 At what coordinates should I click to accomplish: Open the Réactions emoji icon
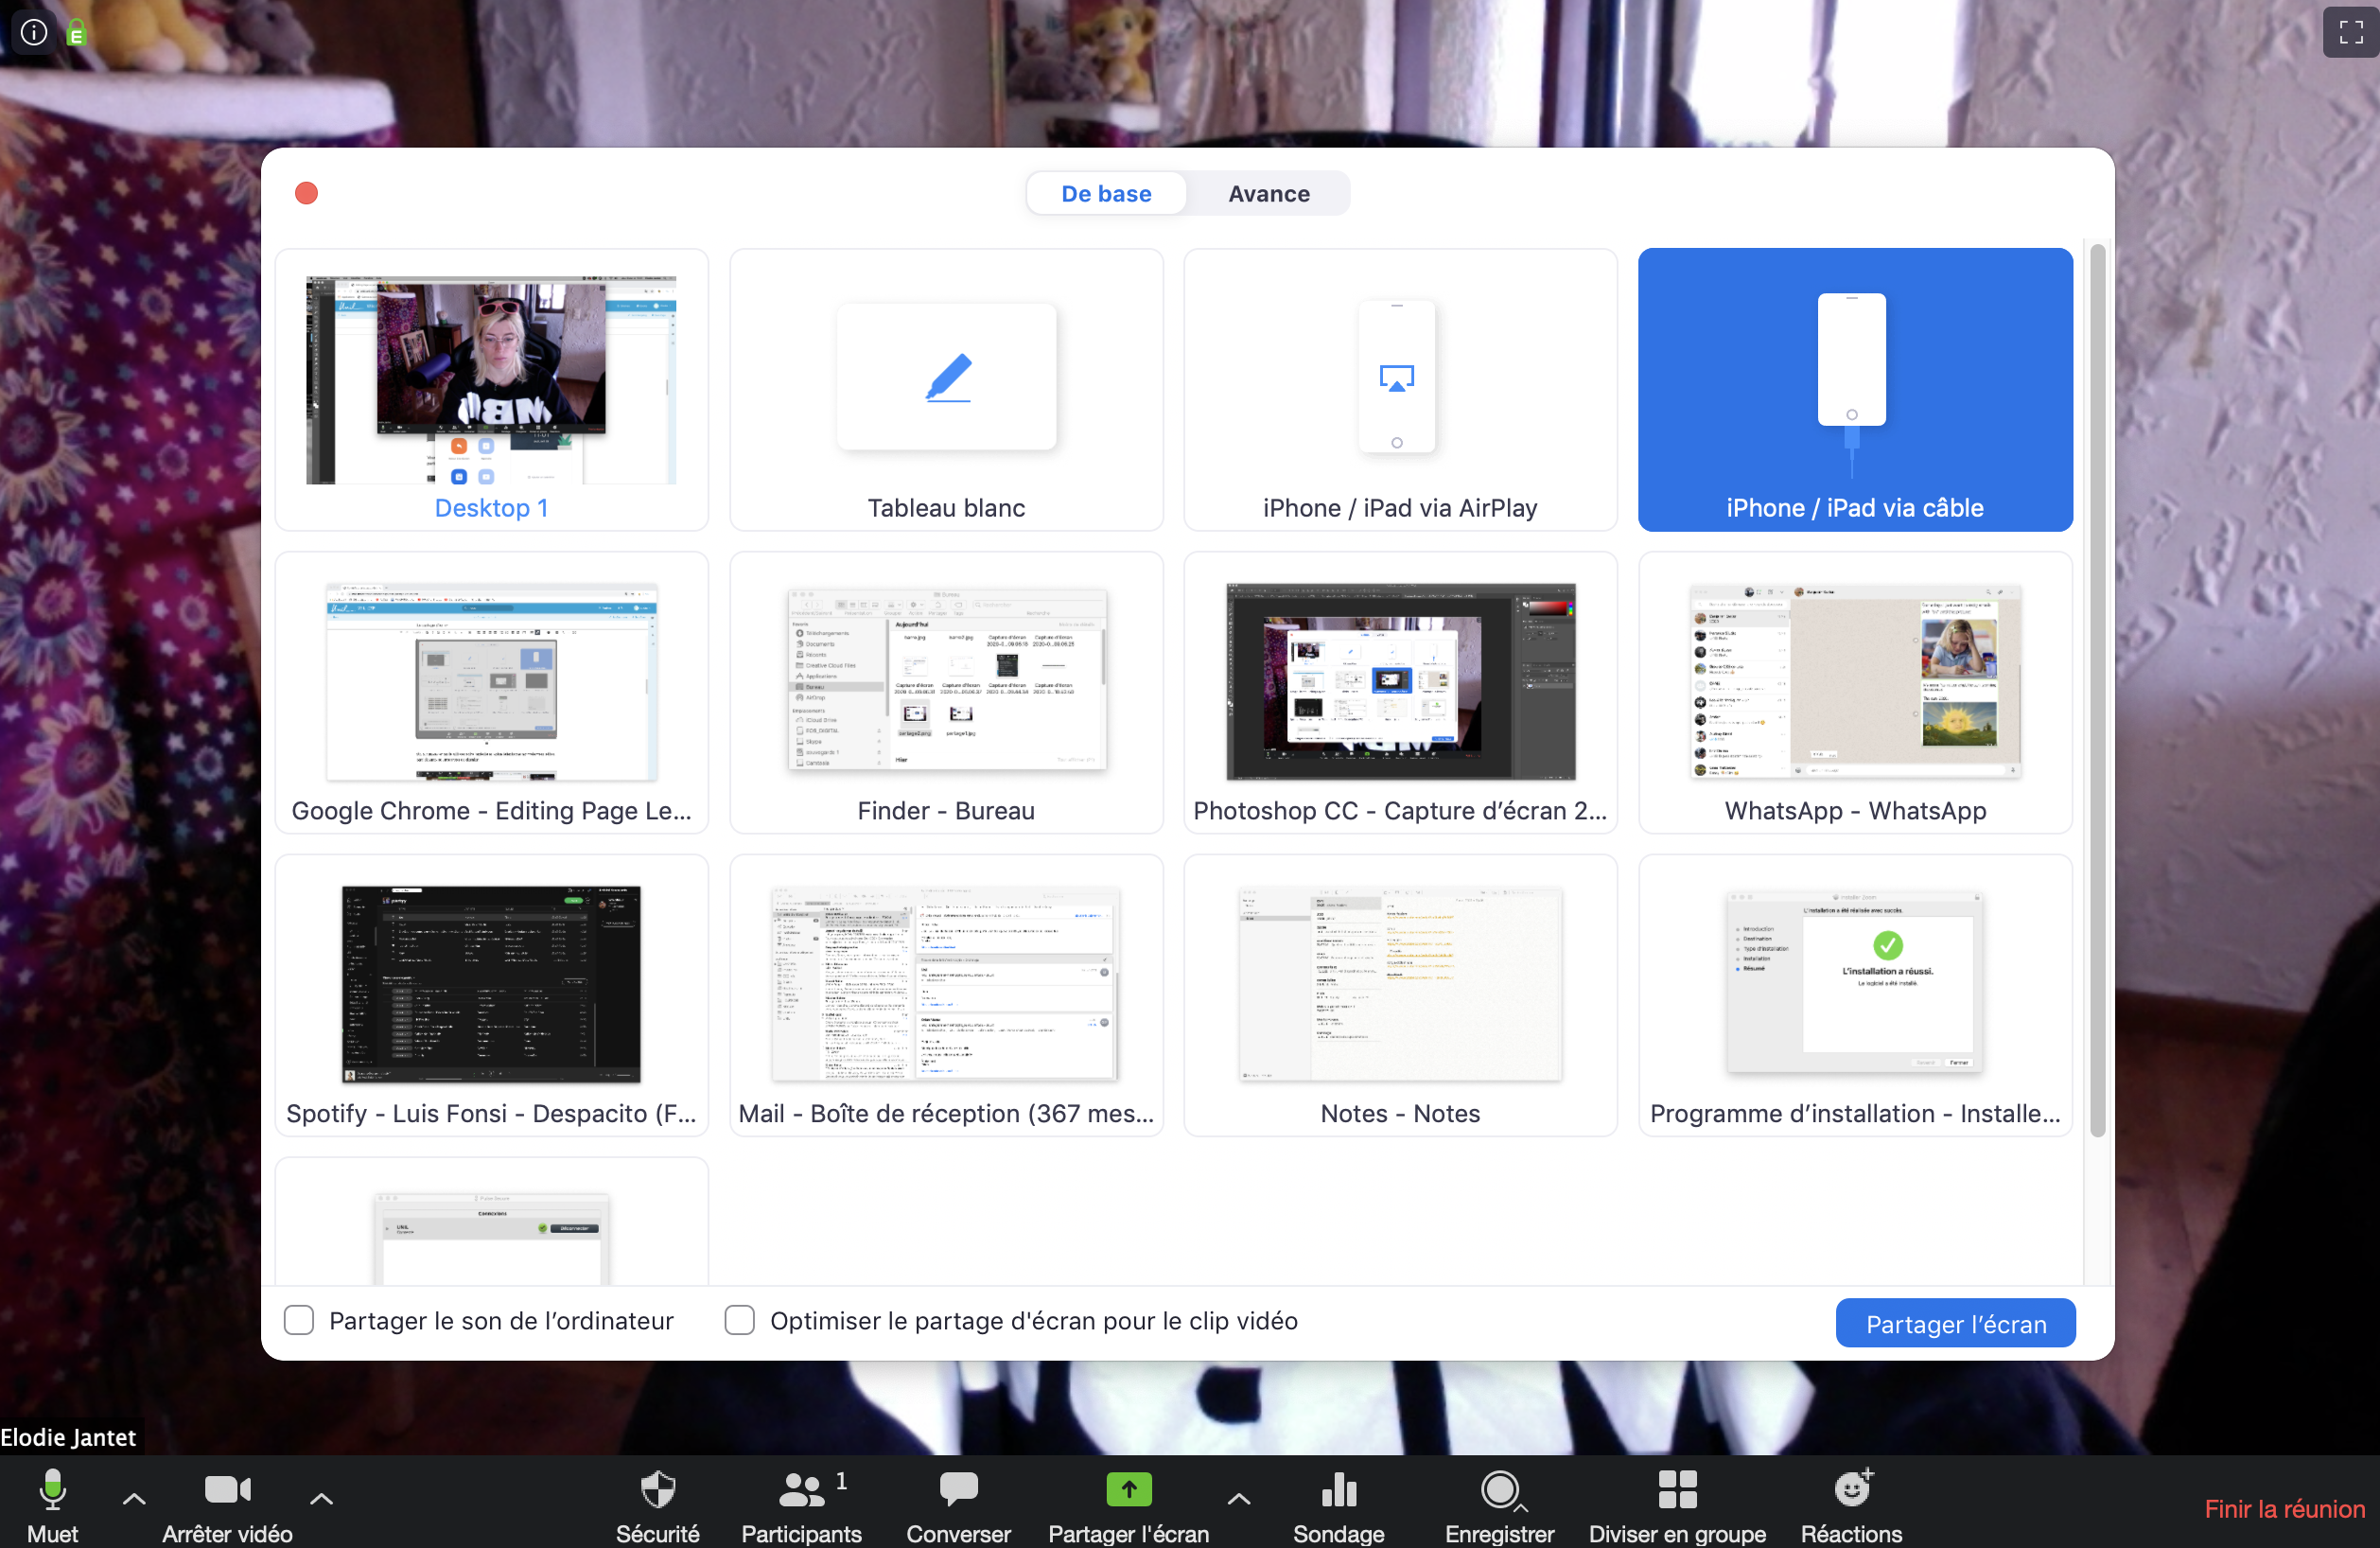click(x=1852, y=1490)
